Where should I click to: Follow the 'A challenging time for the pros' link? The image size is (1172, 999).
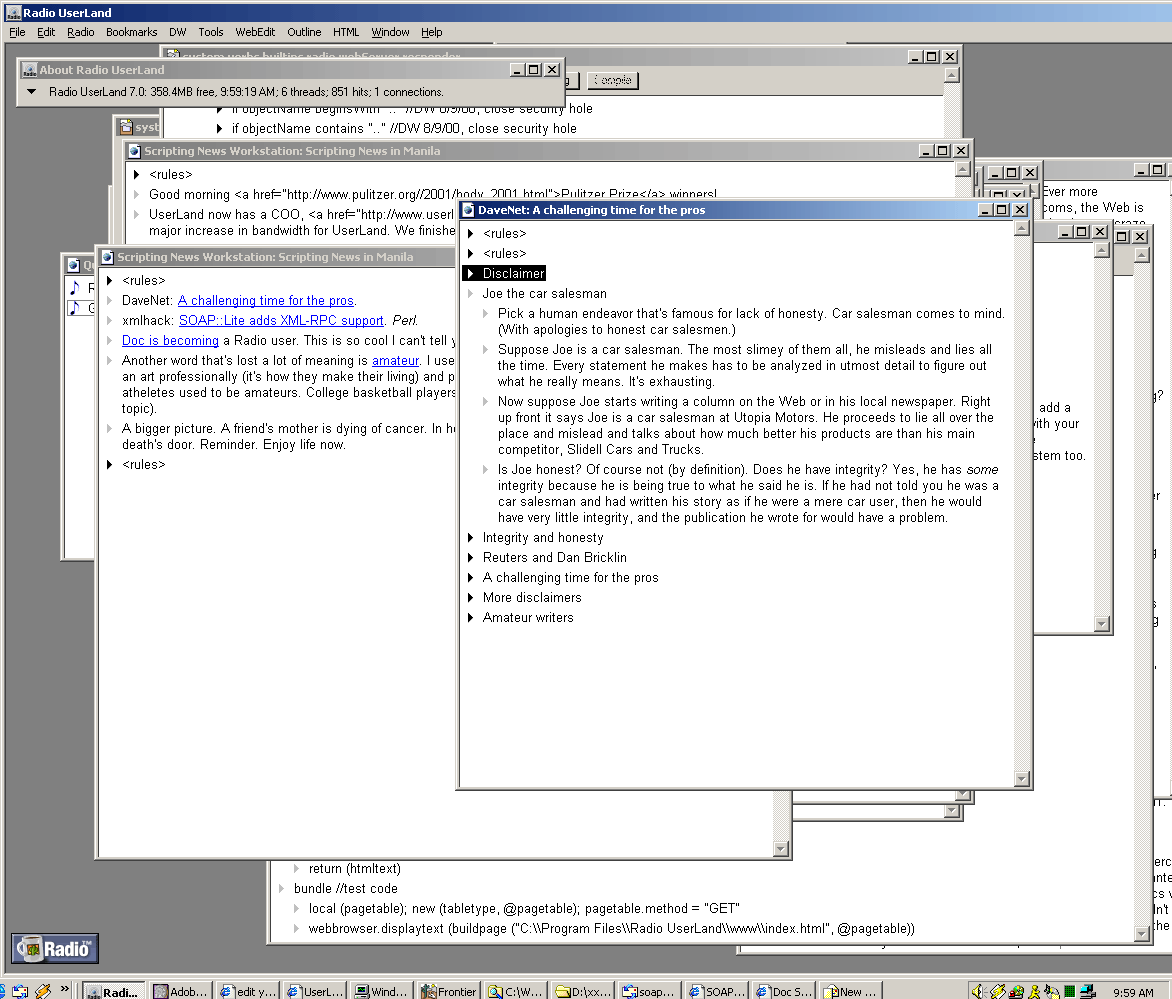point(265,301)
